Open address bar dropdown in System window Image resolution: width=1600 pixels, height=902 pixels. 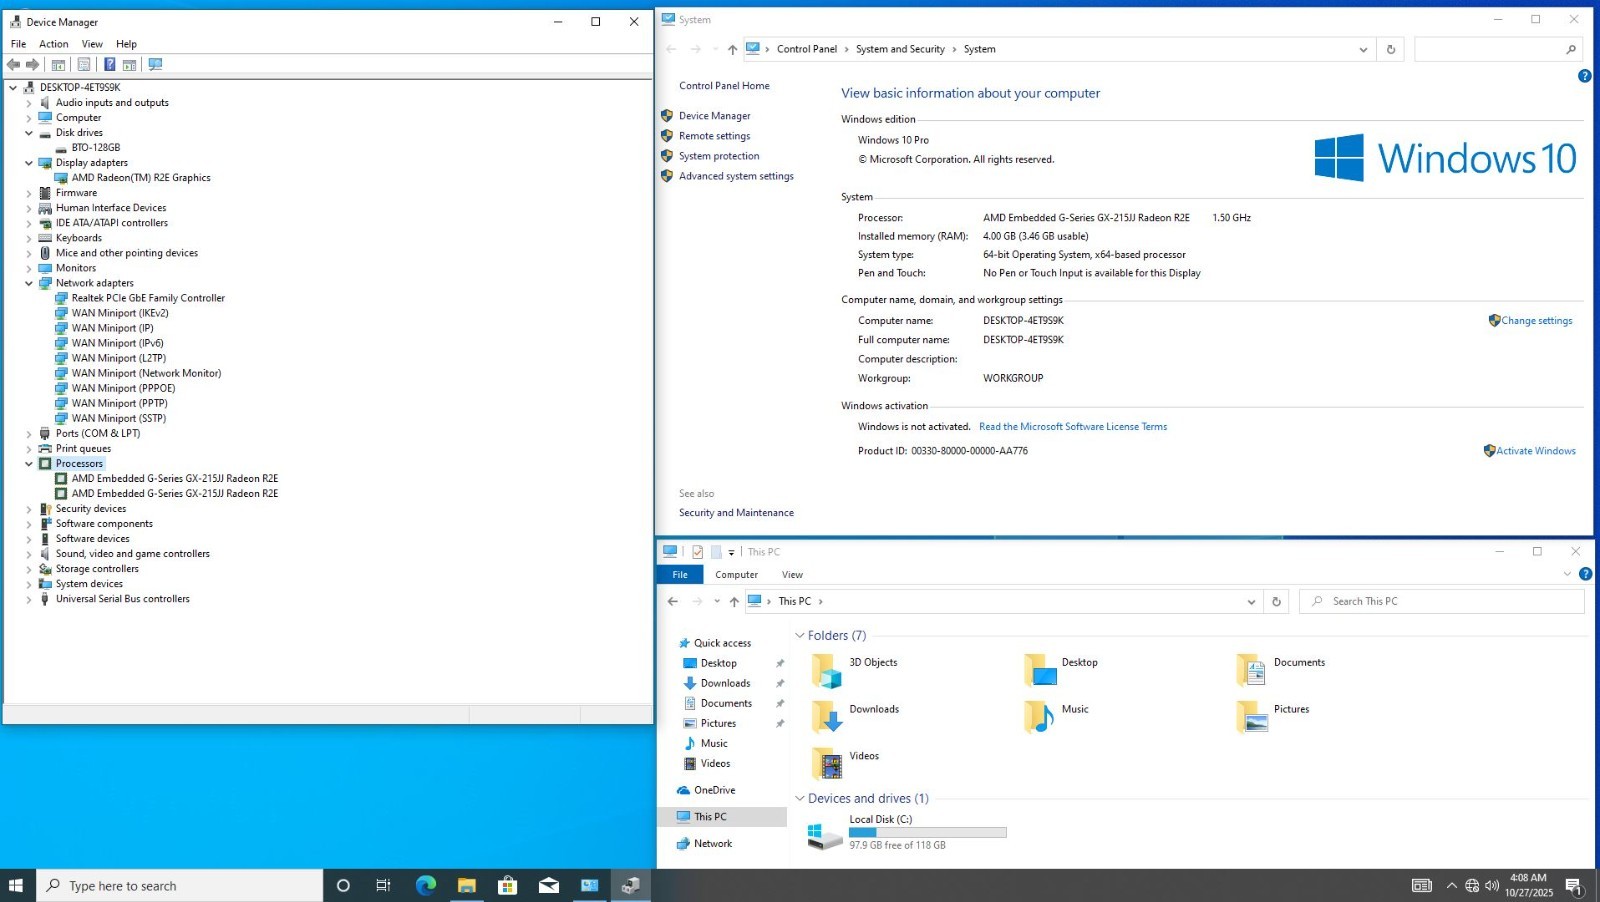coord(1363,49)
